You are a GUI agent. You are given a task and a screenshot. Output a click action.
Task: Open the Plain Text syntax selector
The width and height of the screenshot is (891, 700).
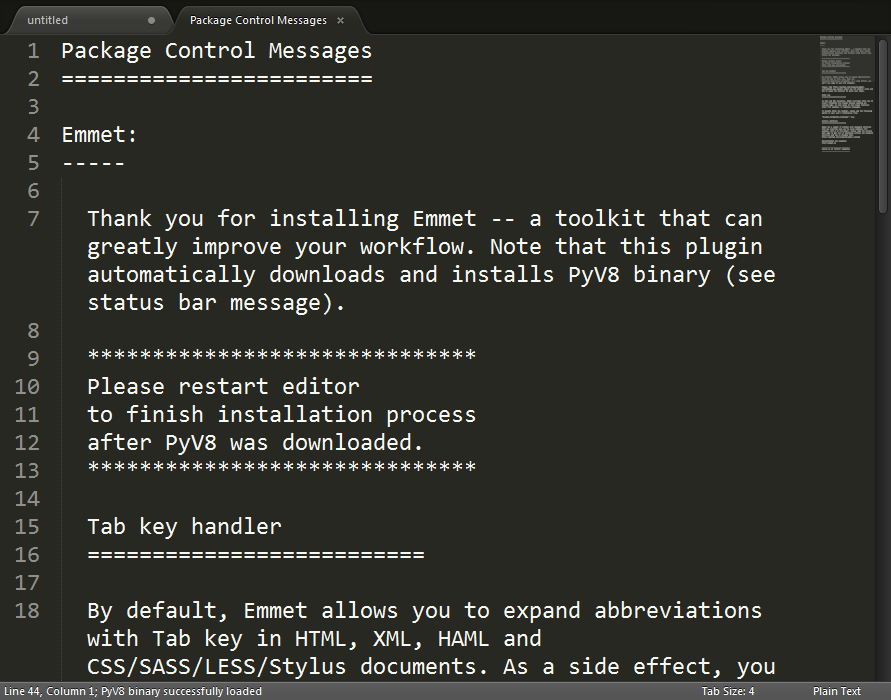pos(837,691)
